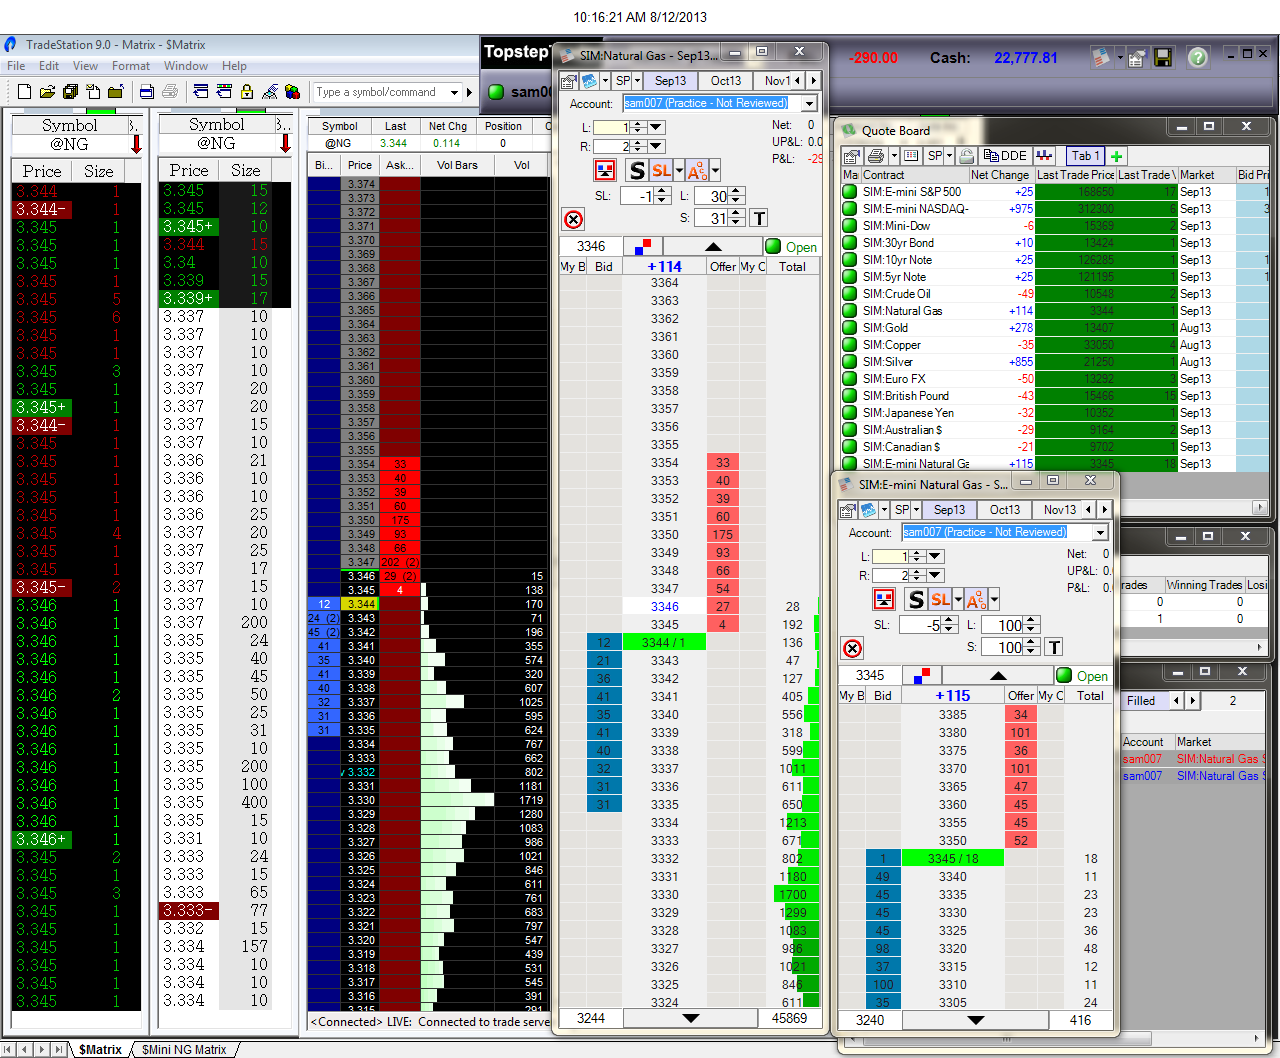This screenshot has height=1058, width=1280.
Task: Toggle the SL button in E-mini Natural Gas window
Action: coord(939,599)
